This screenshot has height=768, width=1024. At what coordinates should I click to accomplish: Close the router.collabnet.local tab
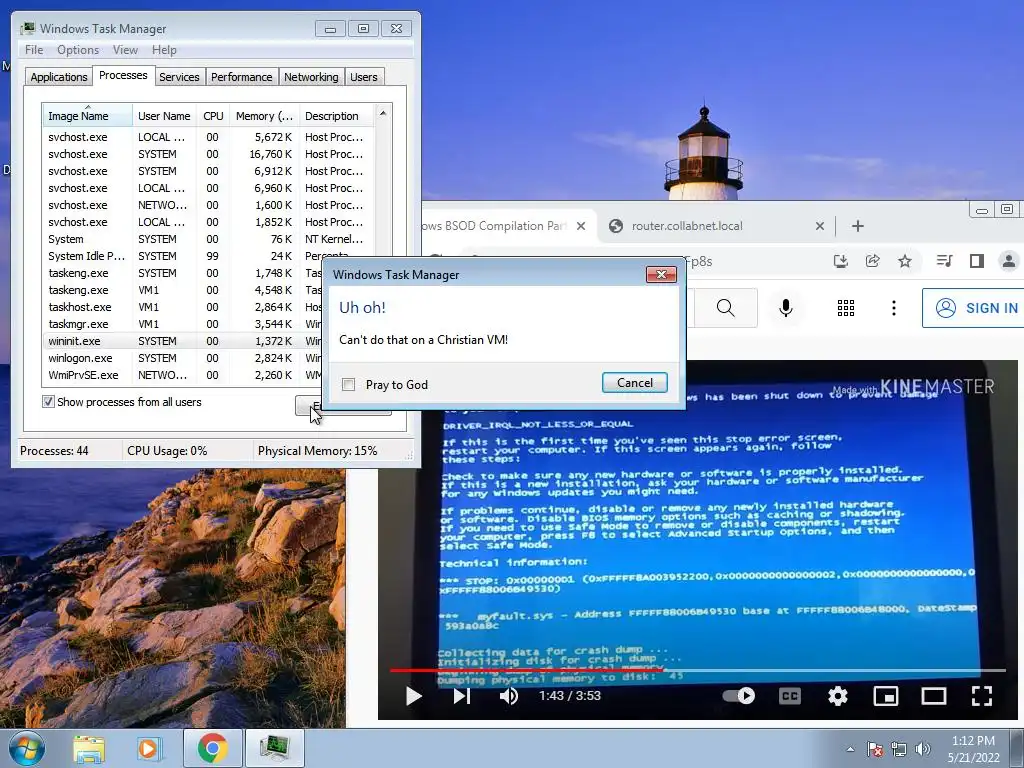(820, 226)
